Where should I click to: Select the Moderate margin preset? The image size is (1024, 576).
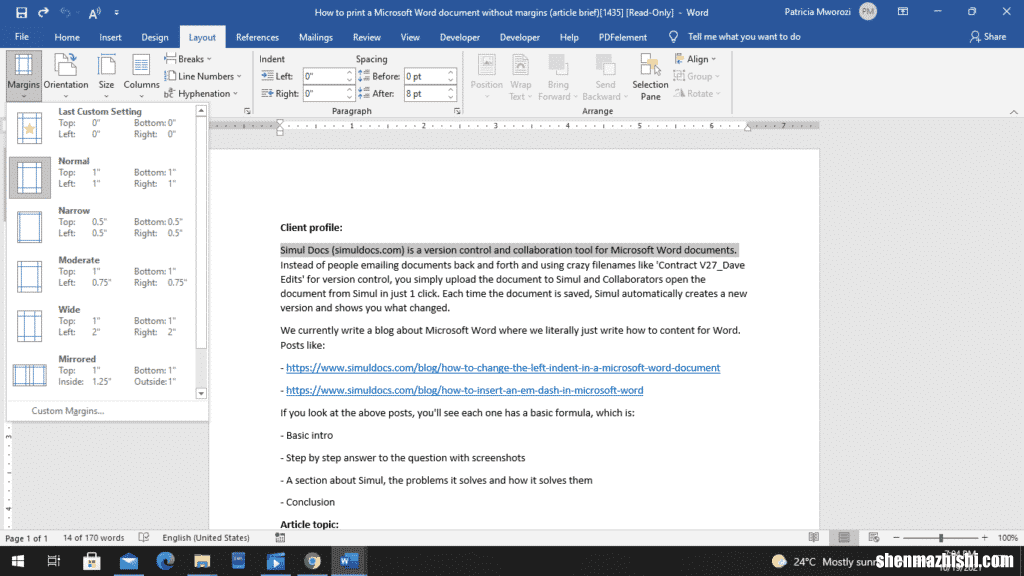[101, 276]
